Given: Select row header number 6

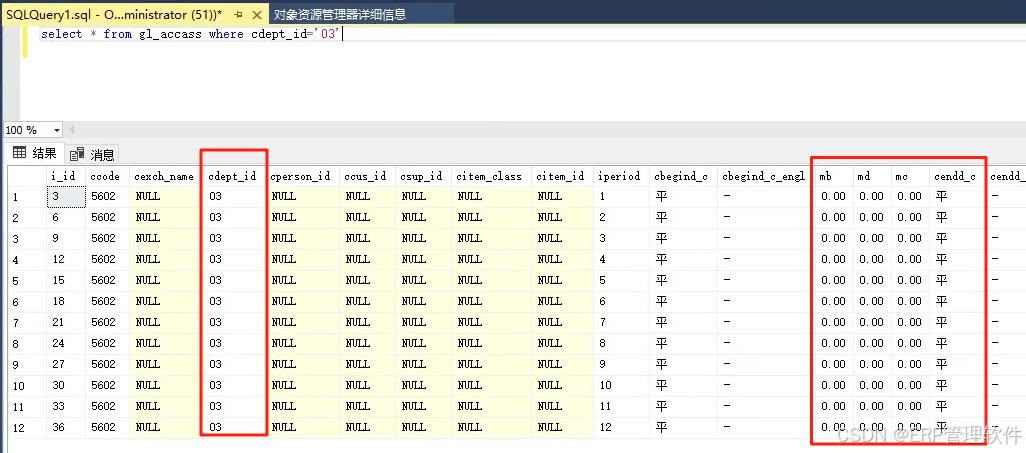Looking at the screenshot, I should pos(27,301).
